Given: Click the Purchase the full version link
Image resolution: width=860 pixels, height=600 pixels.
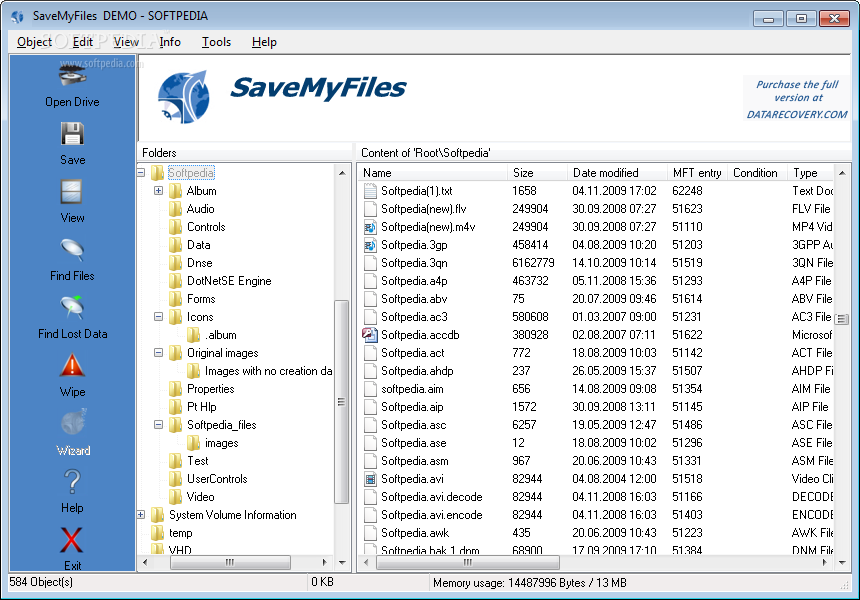Looking at the screenshot, I should coord(796,99).
